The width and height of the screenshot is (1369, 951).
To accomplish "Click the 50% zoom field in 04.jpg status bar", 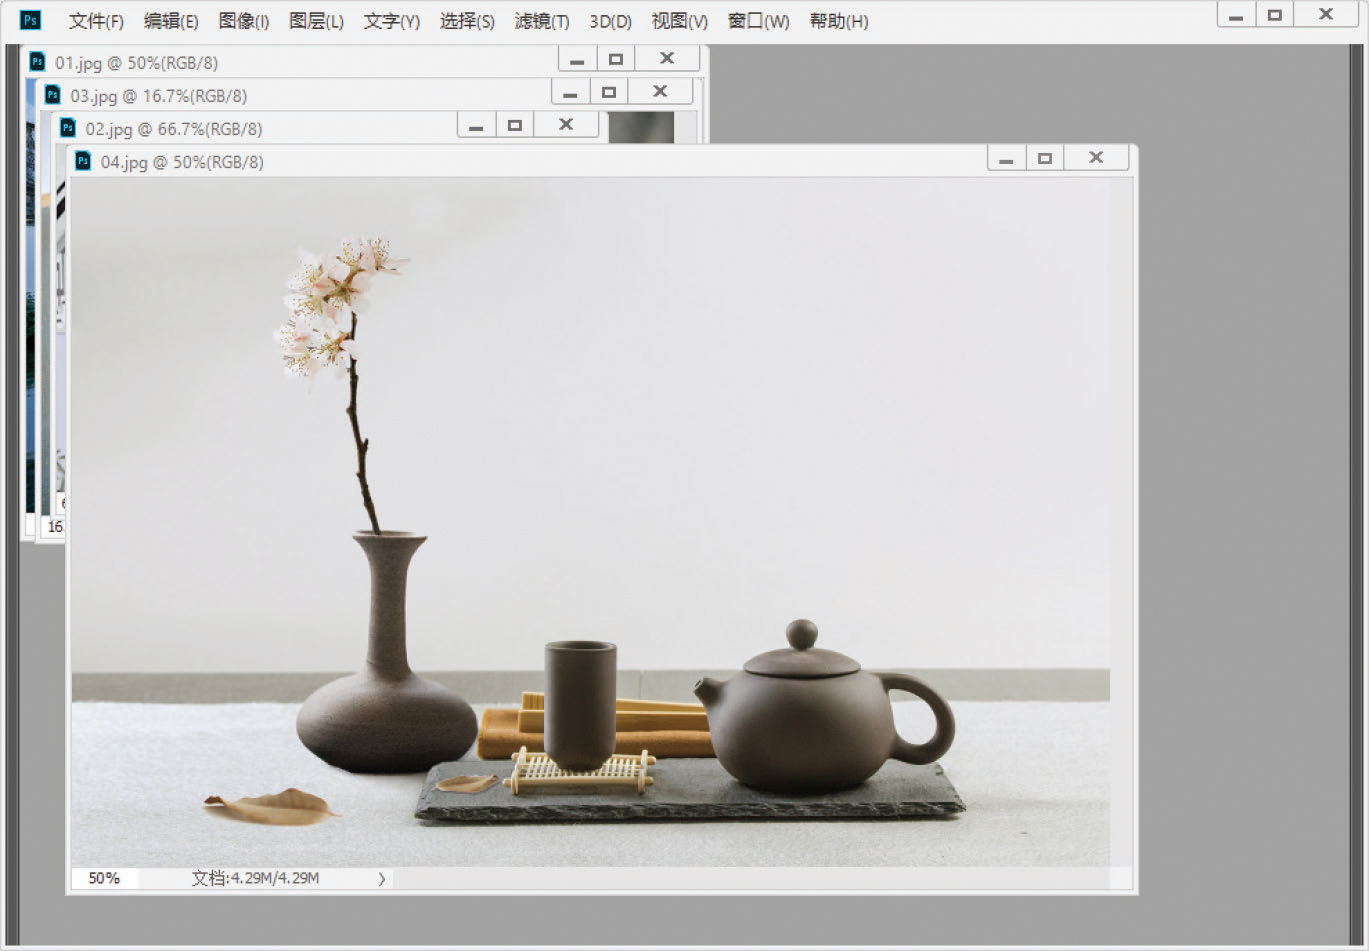I will [x=104, y=878].
